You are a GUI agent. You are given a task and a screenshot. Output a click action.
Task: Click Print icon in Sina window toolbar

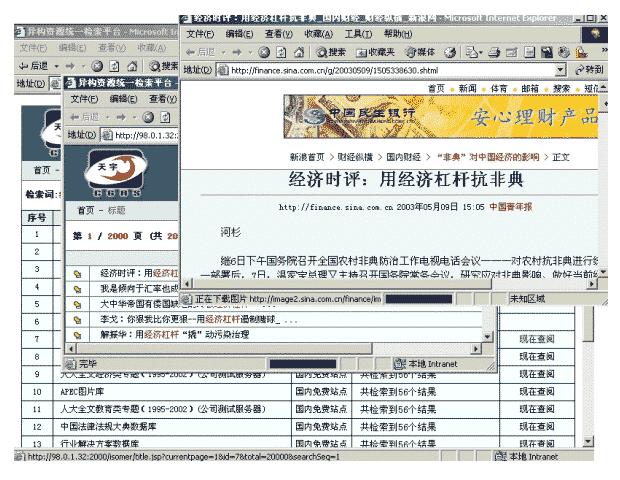494,52
